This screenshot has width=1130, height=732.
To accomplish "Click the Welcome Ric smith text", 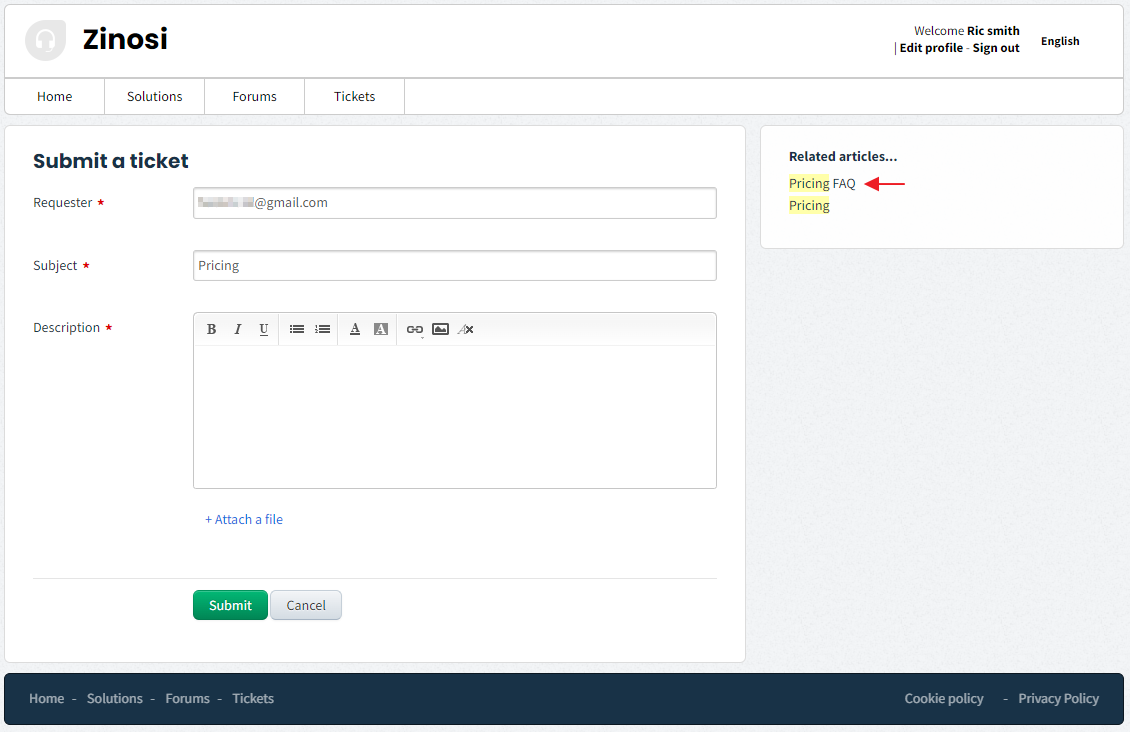I will (x=967, y=31).
